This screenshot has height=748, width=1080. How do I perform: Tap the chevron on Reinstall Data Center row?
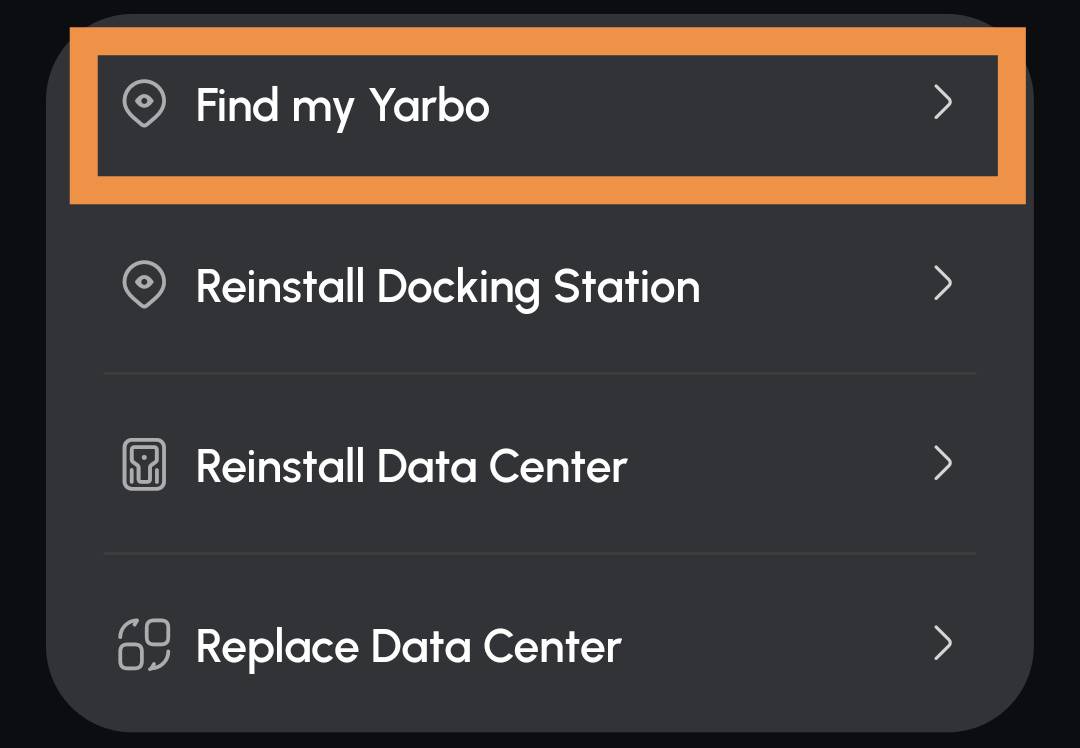(943, 463)
